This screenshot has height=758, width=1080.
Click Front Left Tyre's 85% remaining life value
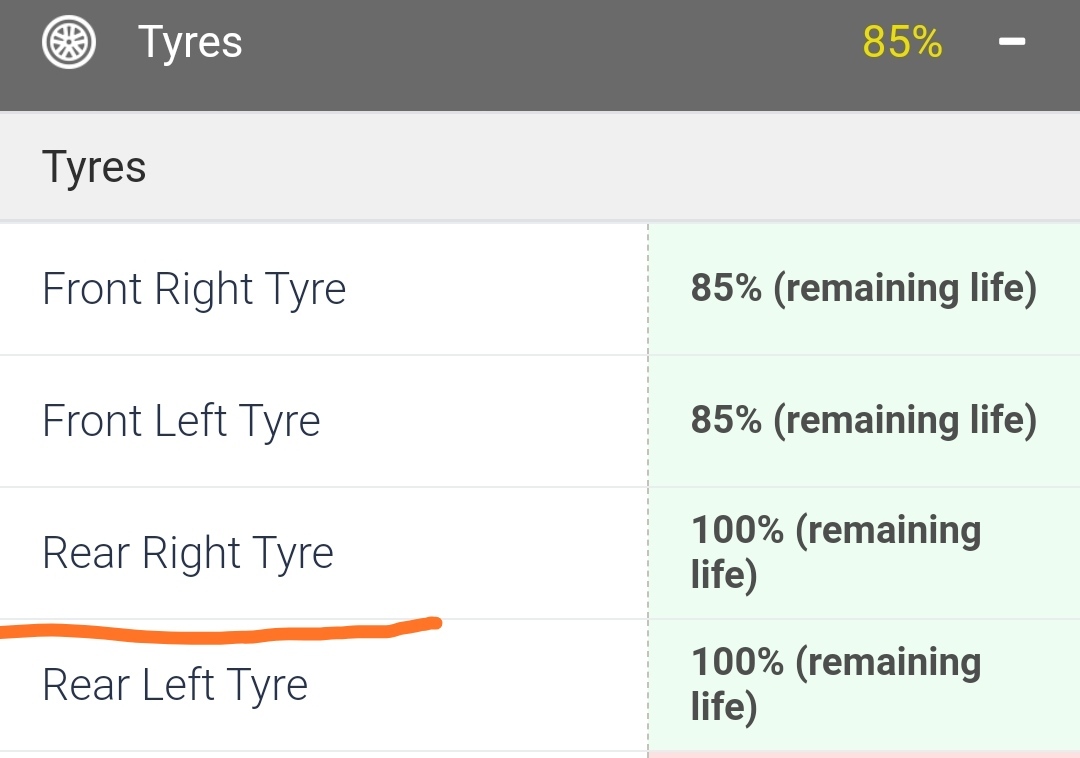(864, 420)
